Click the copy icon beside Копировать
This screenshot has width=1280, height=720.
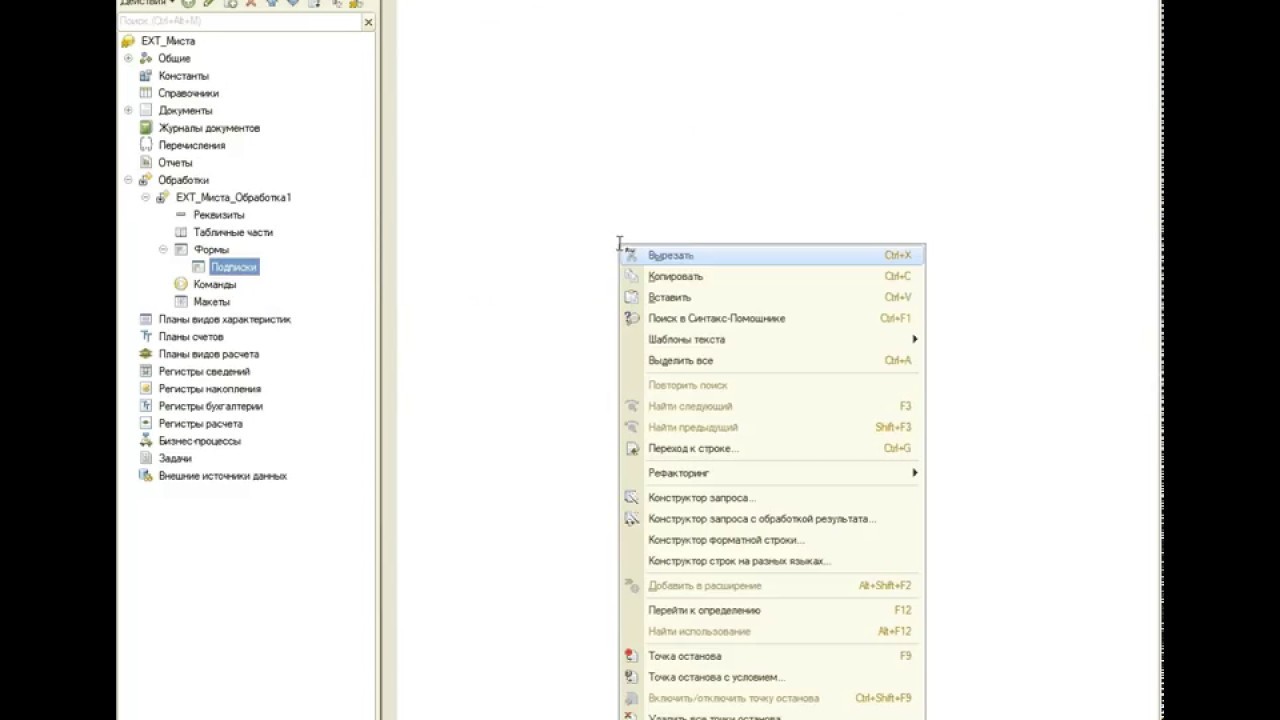pyautogui.click(x=631, y=276)
